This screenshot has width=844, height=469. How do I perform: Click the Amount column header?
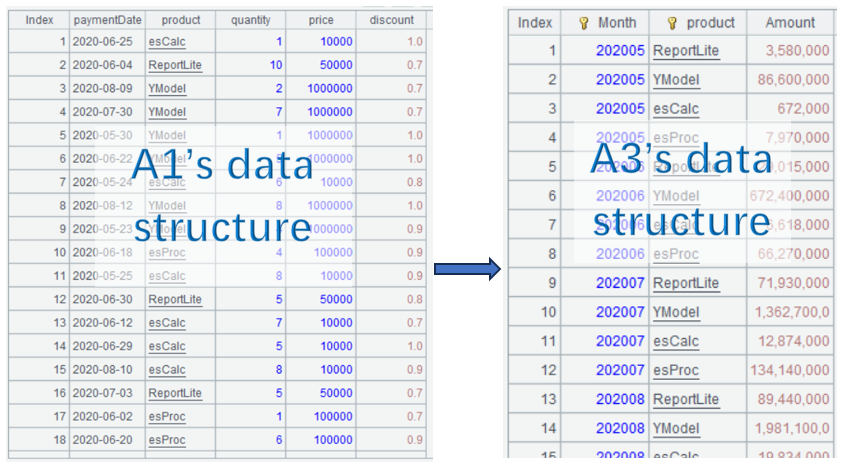790,23
